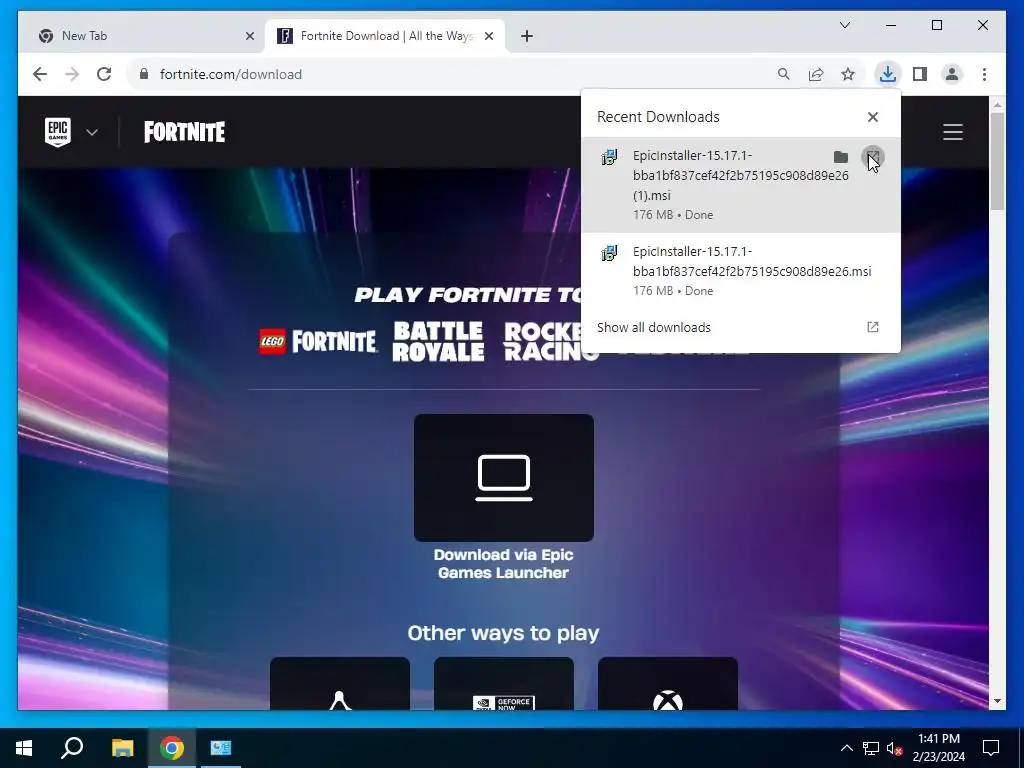
Task: Close the Fortnite Download tab
Action: click(x=488, y=36)
